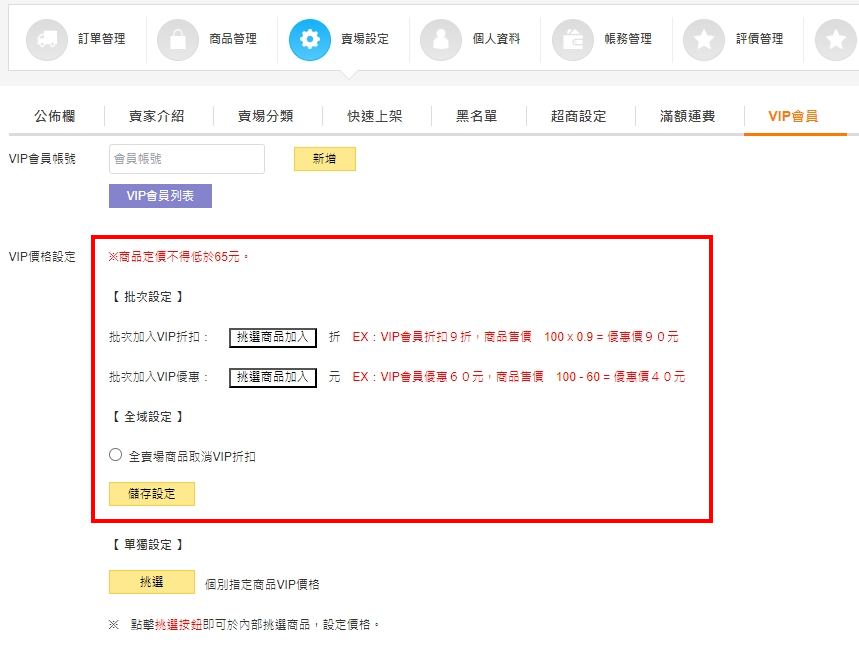The height and width of the screenshot is (646, 859).
Task: Click the 【批次設定】 heading
Action: [x=148, y=297]
